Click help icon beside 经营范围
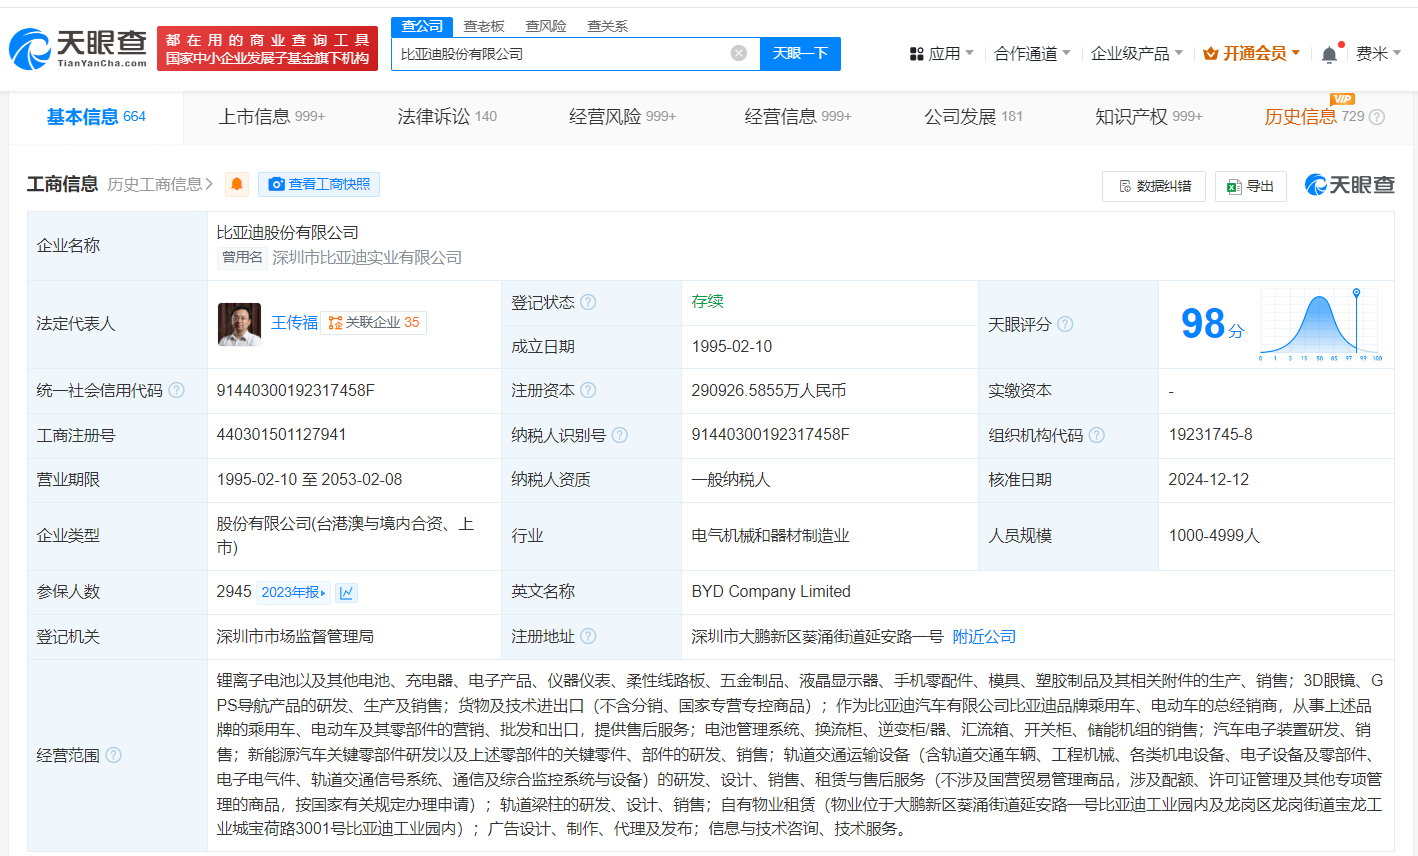The height and width of the screenshot is (856, 1418). point(113,755)
